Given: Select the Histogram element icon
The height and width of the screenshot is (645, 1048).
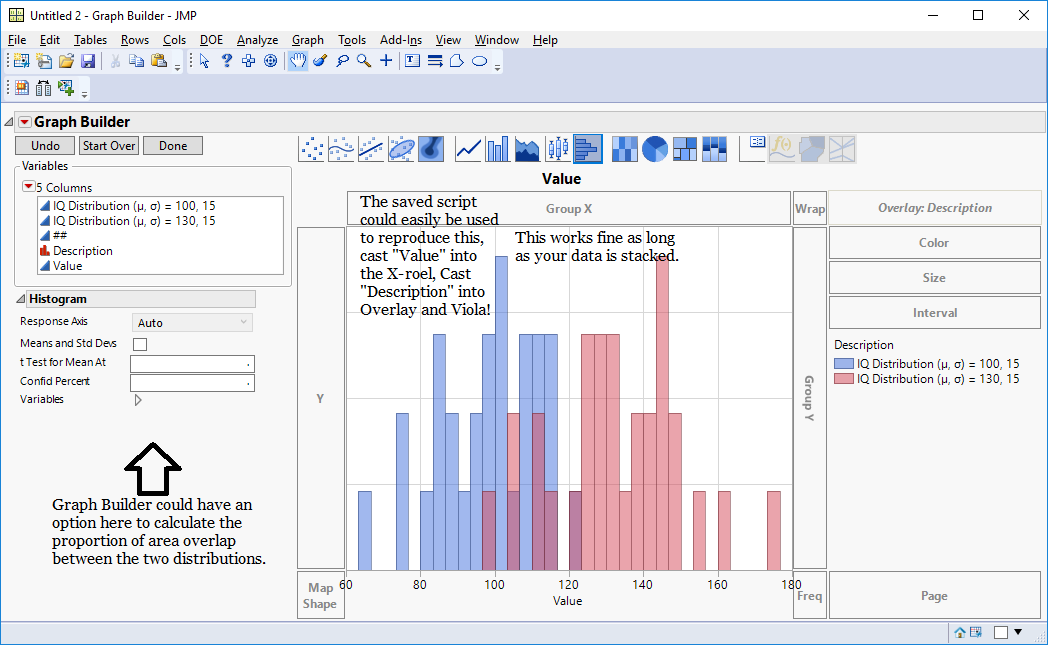Looking at the screenshot, I should (x=586, y=147).
